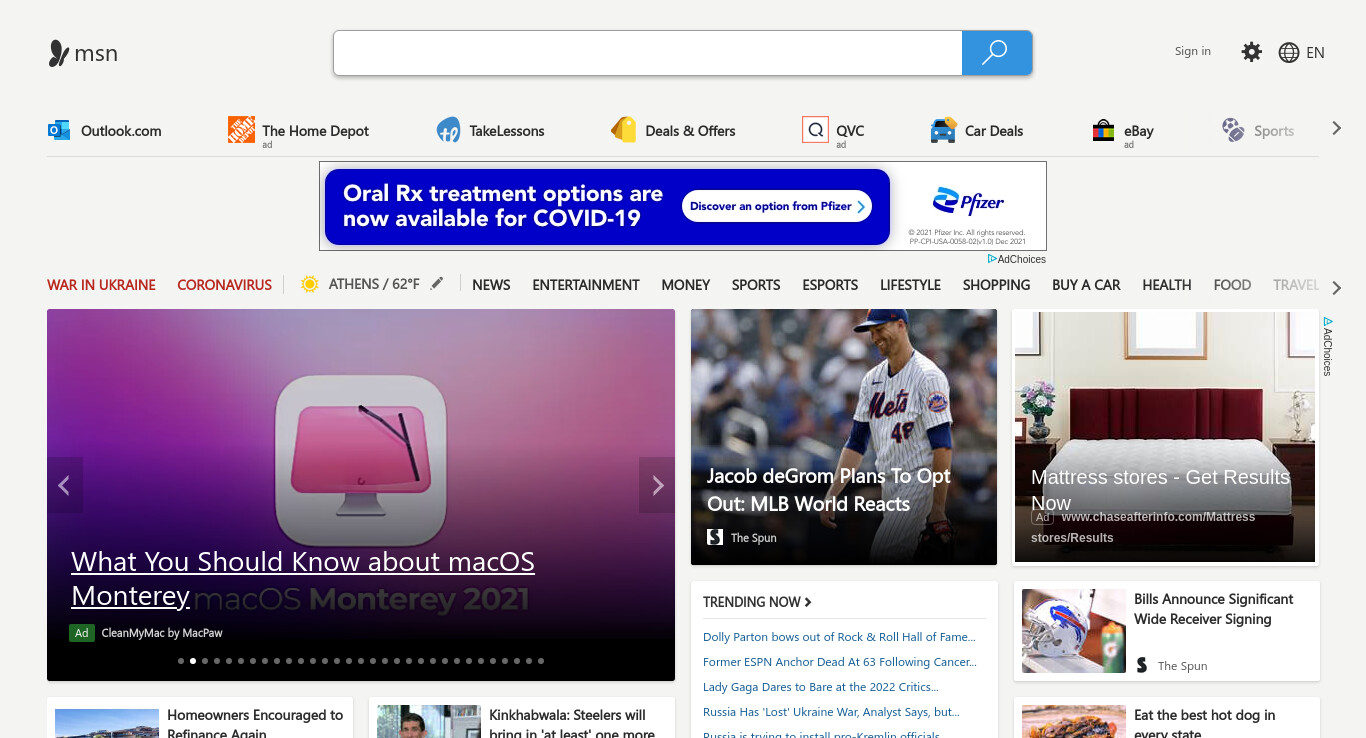This screenshot has width=1366, height=738.
Task: Select the last carousel pagination dot
Action: [x=541, y=661]
